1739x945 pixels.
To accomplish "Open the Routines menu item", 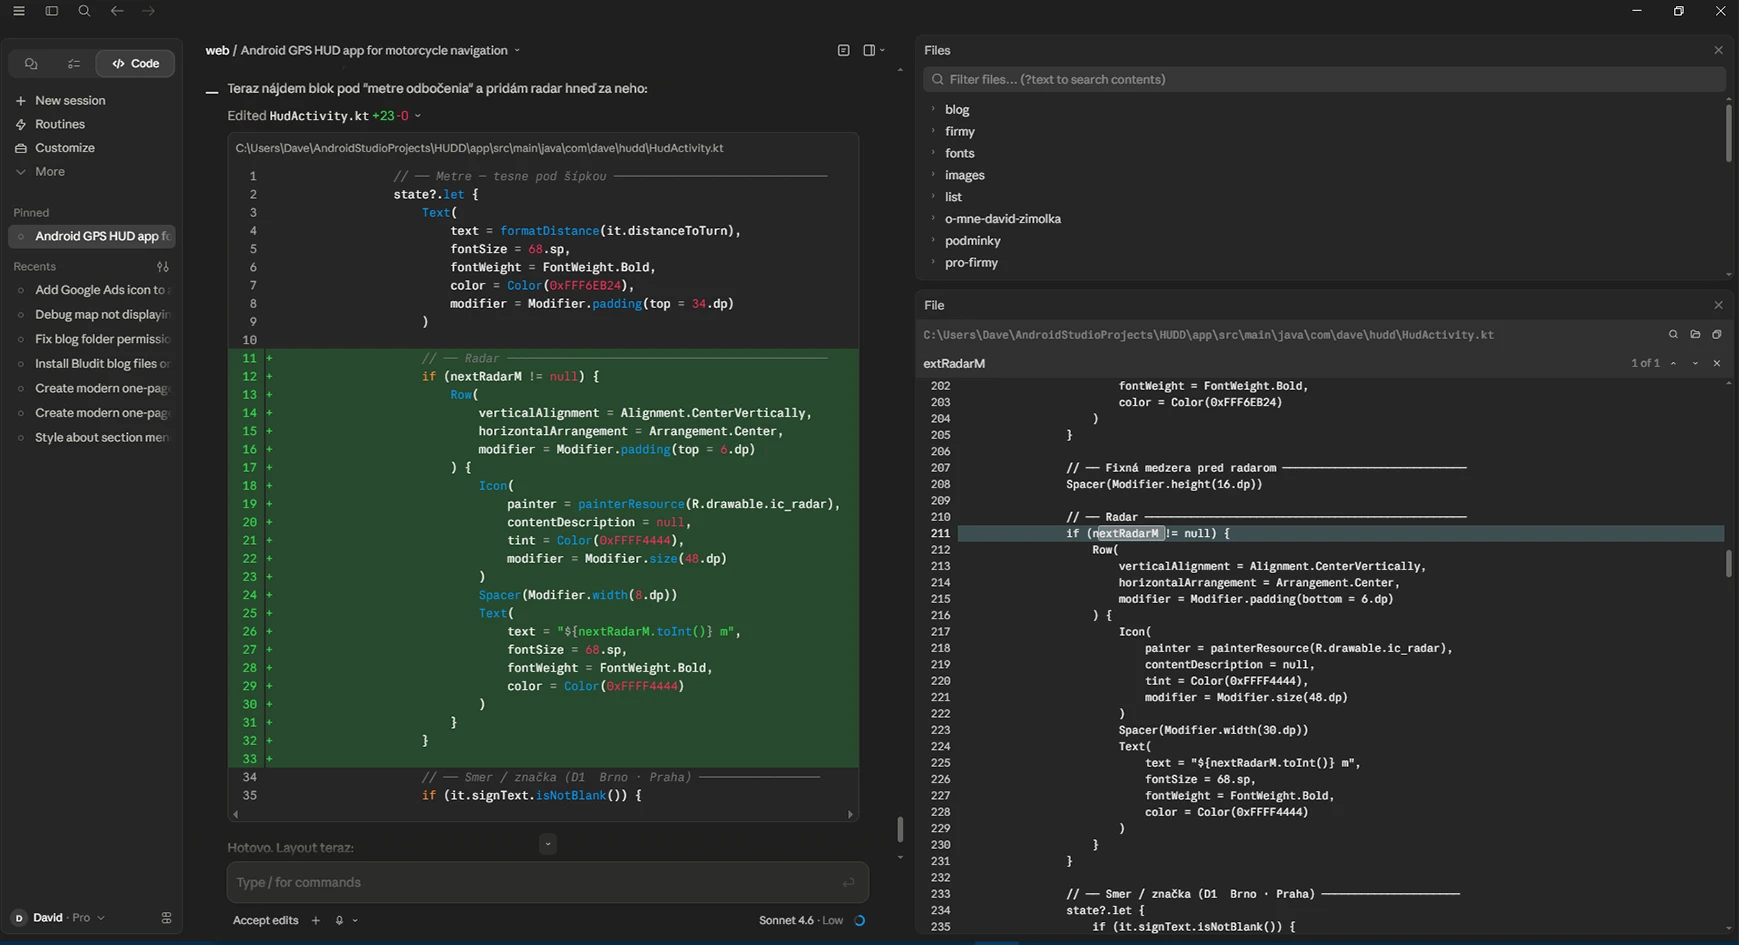I will [59, 124].
